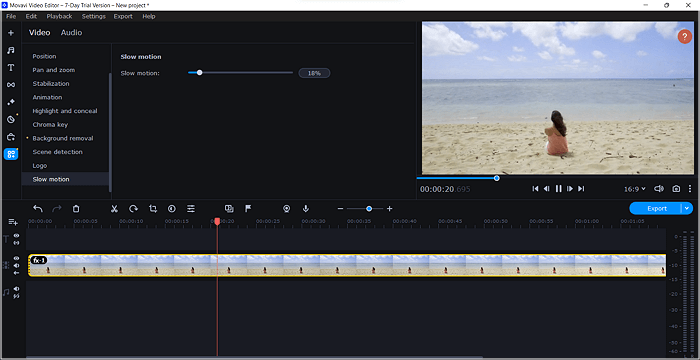Expand the Export options arrow
Viewport: 700px width, 360px height.
click(687, 209)
